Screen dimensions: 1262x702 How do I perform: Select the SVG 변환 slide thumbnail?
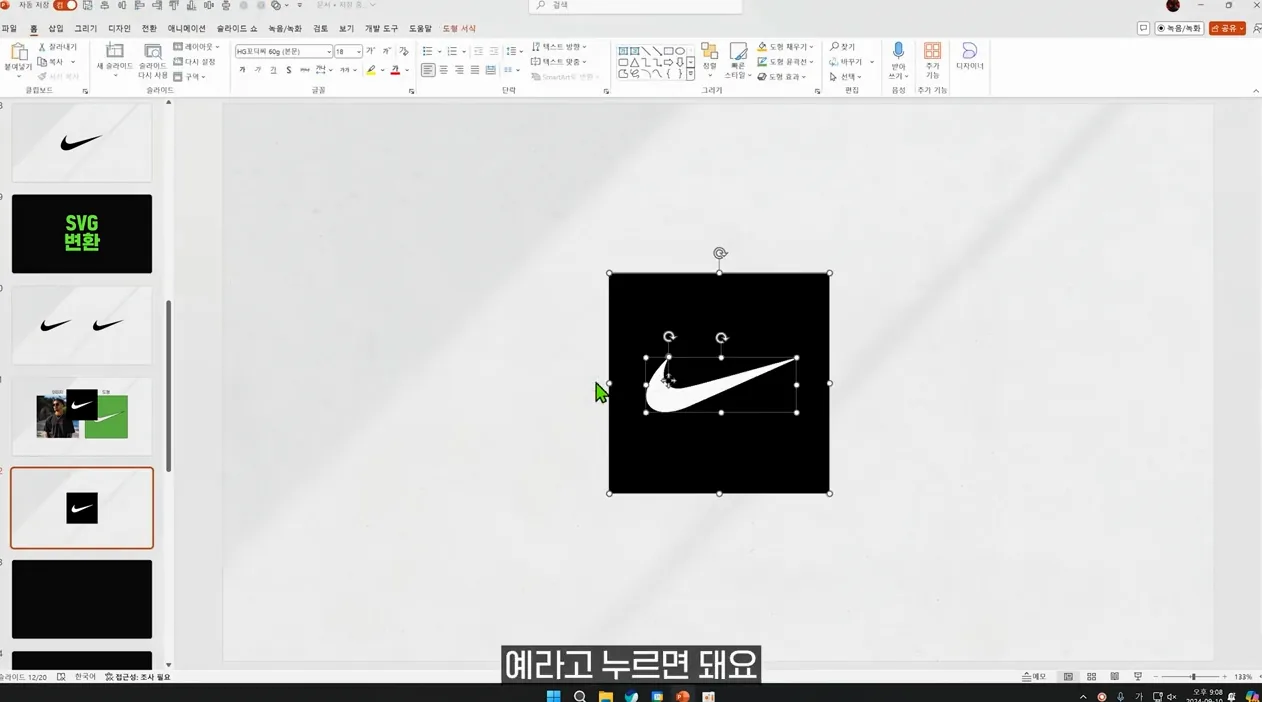point(82,234)
